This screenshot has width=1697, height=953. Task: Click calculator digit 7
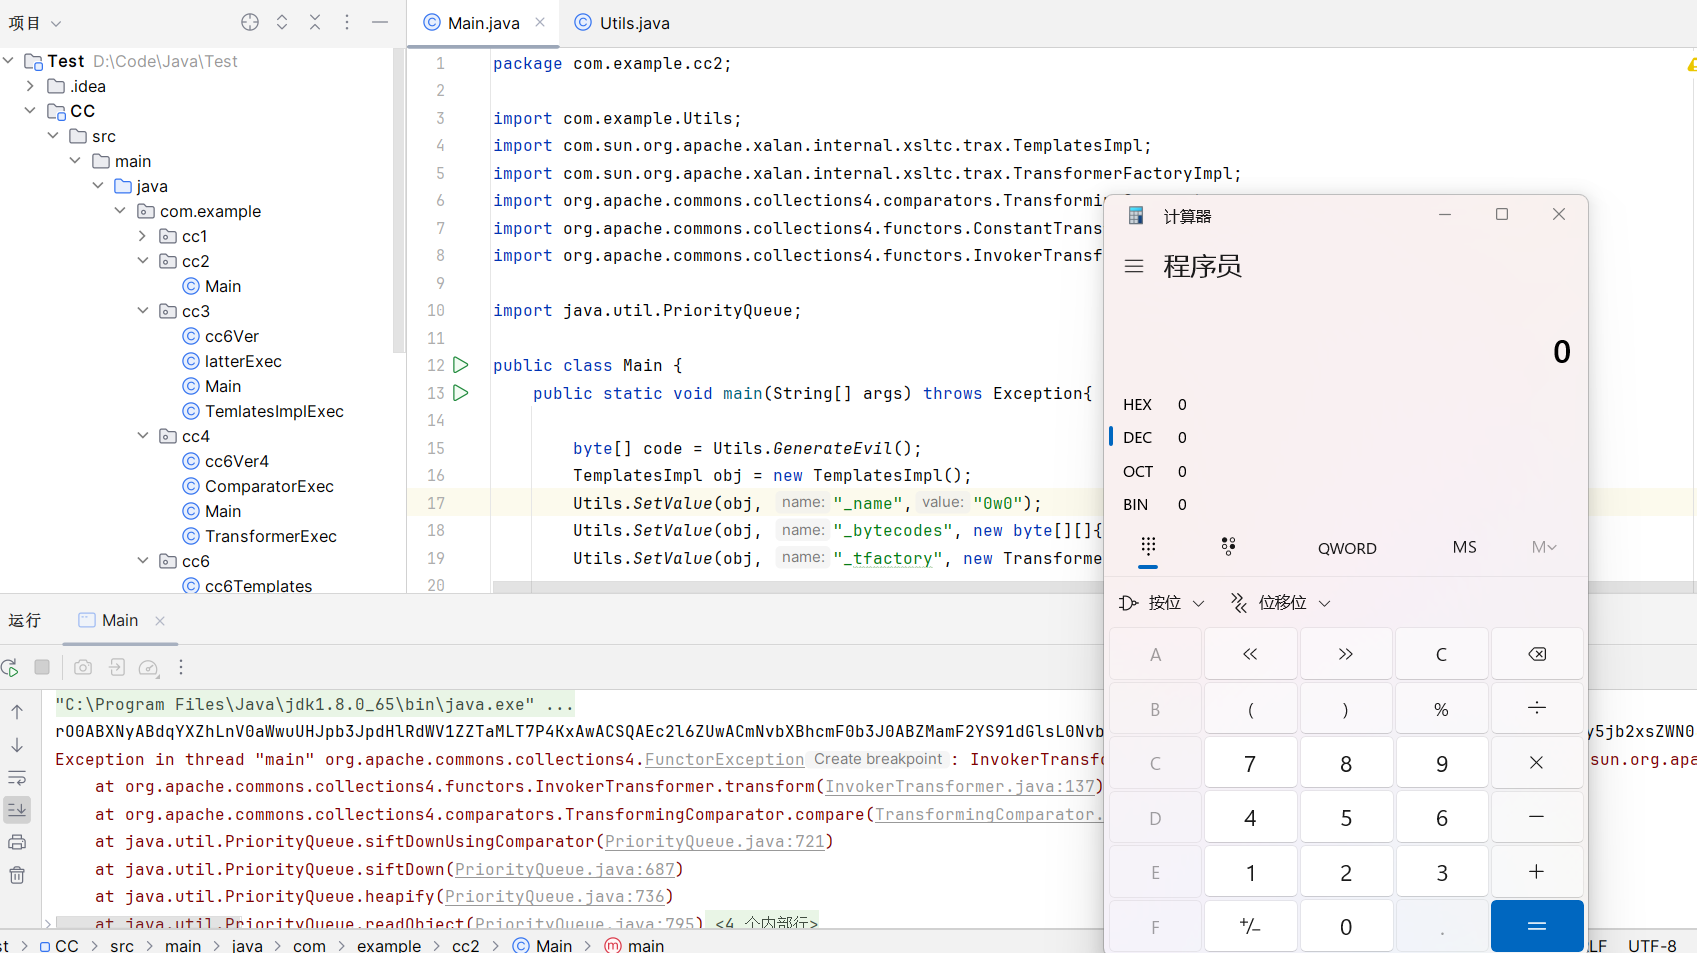pos(1250,763)
